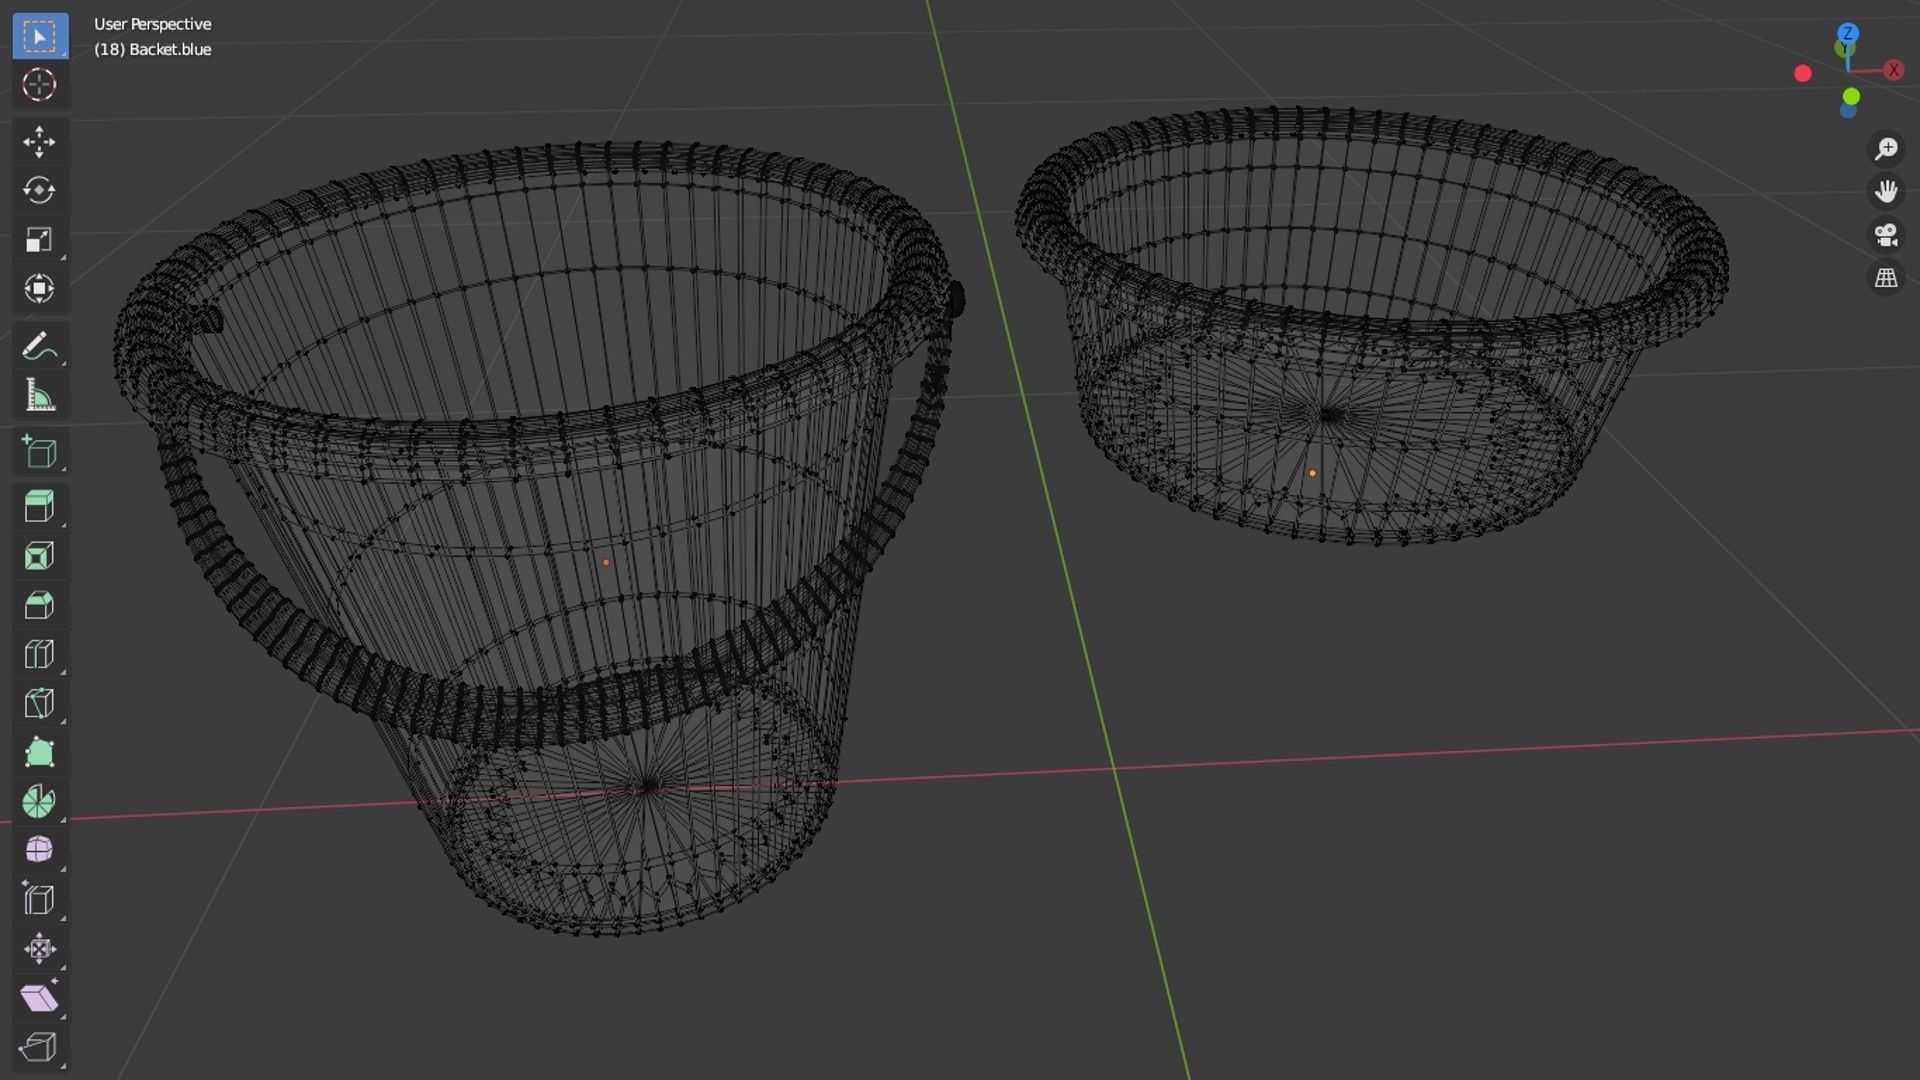Click the Add Cube tool
Screen dimensions: 1920x1080
[40, 453]
